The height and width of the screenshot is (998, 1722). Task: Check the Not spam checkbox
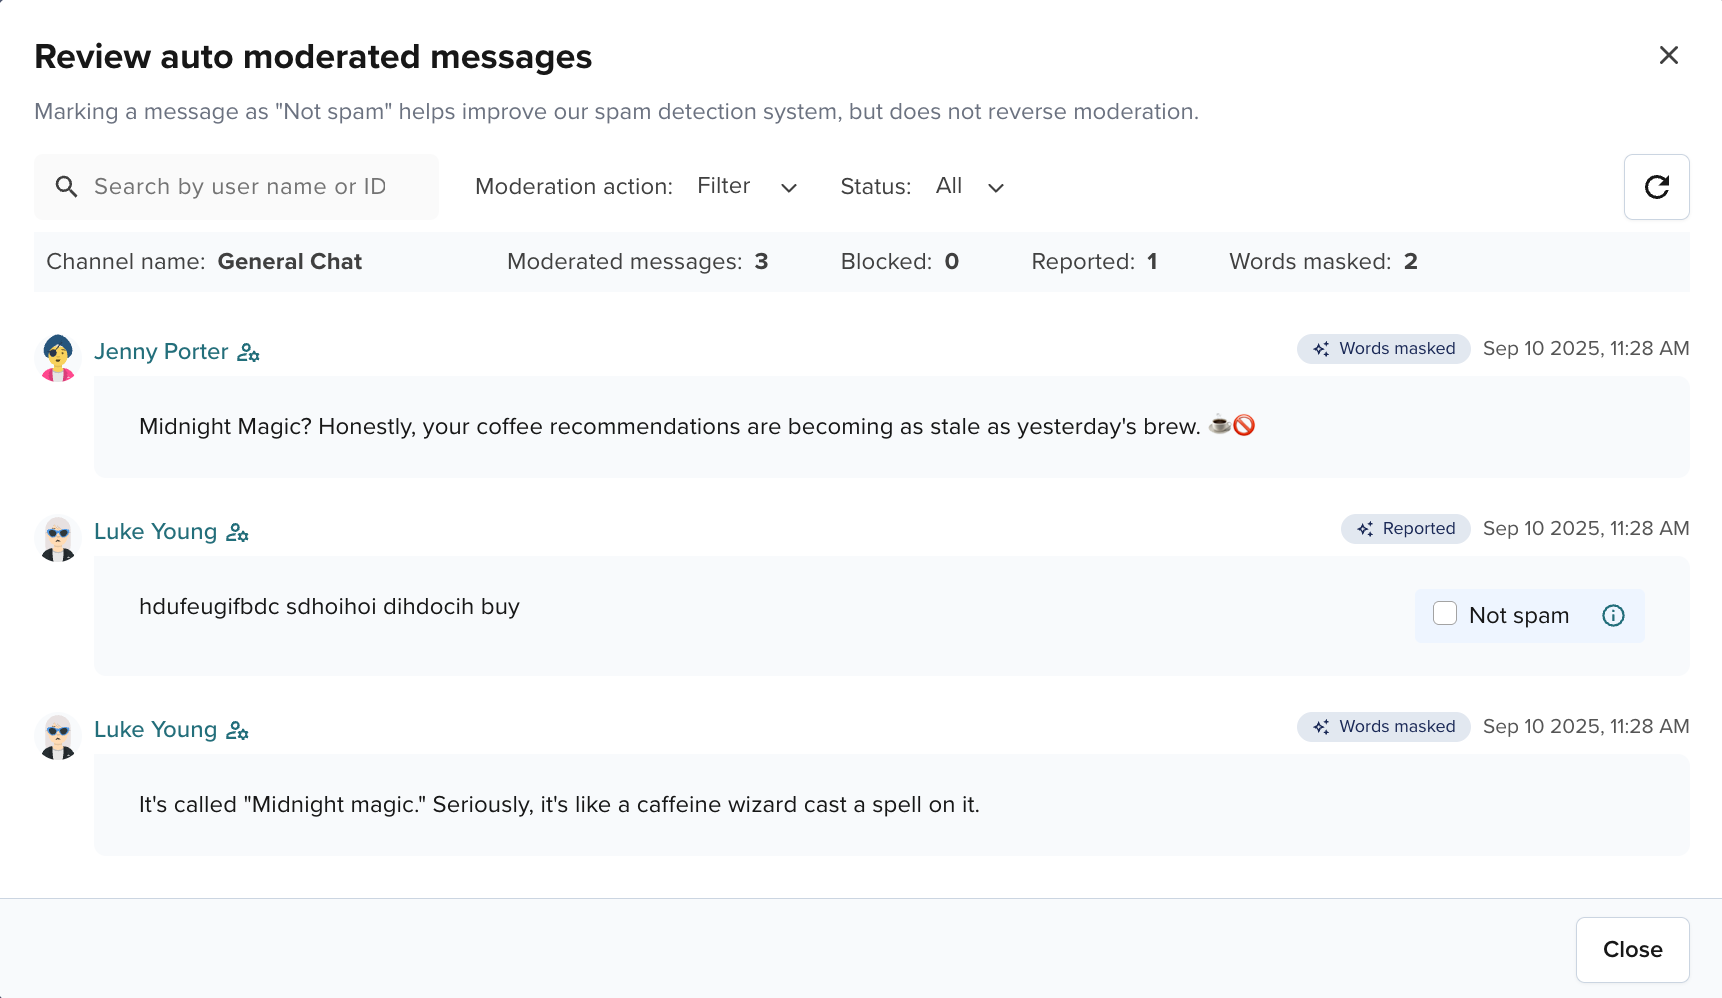click(x=1445, y=613)
